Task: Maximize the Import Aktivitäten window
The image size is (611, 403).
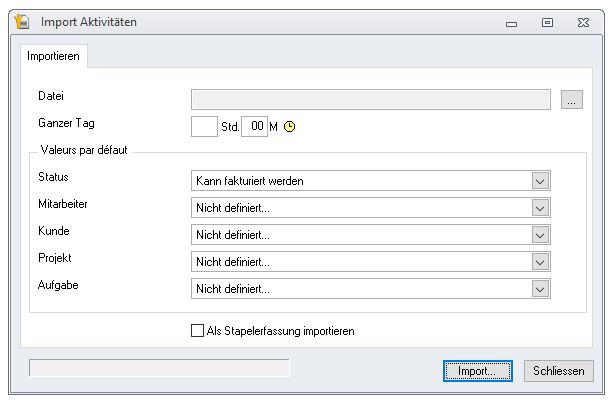Action: [x=547, y=23]
